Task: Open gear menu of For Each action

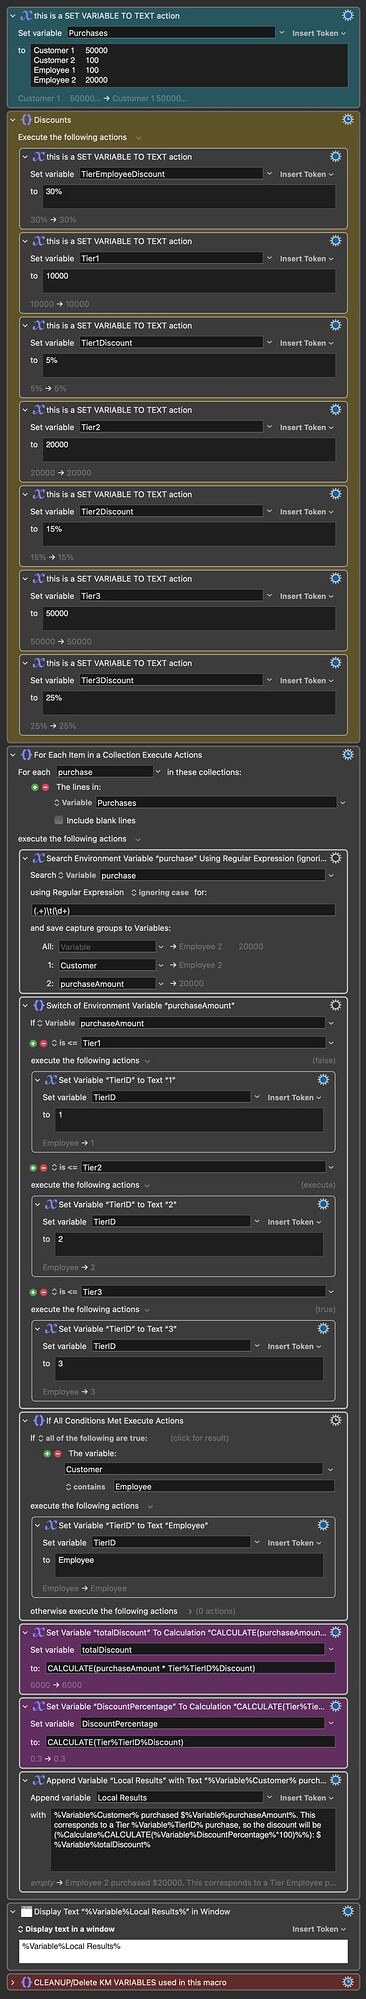Action: (x=347, y=755)
